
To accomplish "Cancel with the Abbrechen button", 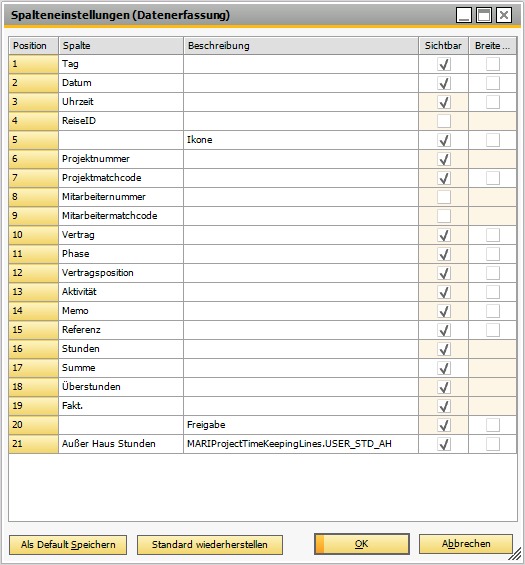I will pyautogui.click(x=466, y=544).
